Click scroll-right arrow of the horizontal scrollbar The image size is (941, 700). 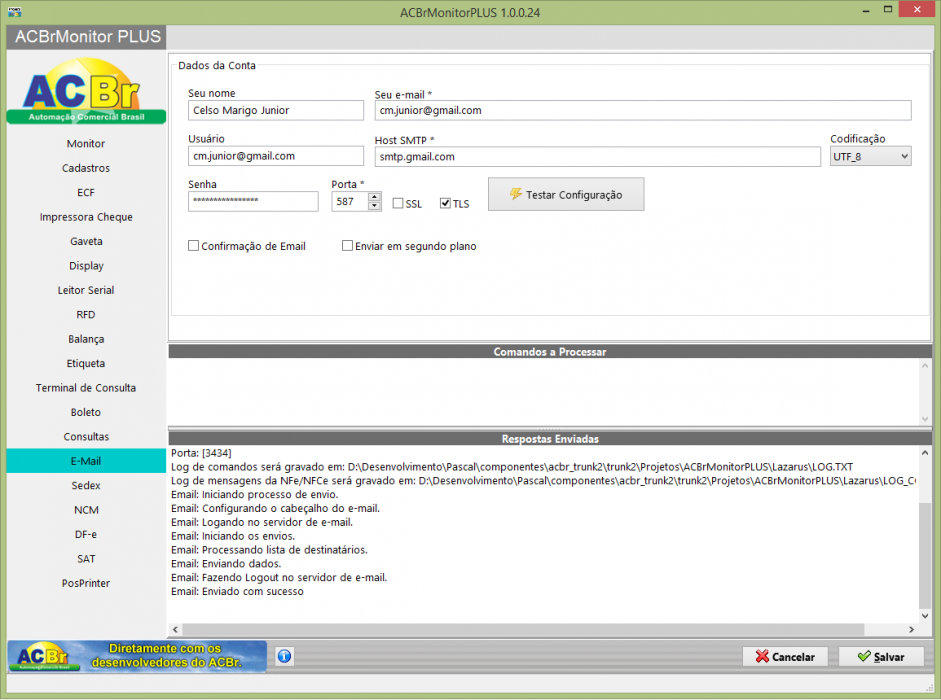tap(911, 630)
